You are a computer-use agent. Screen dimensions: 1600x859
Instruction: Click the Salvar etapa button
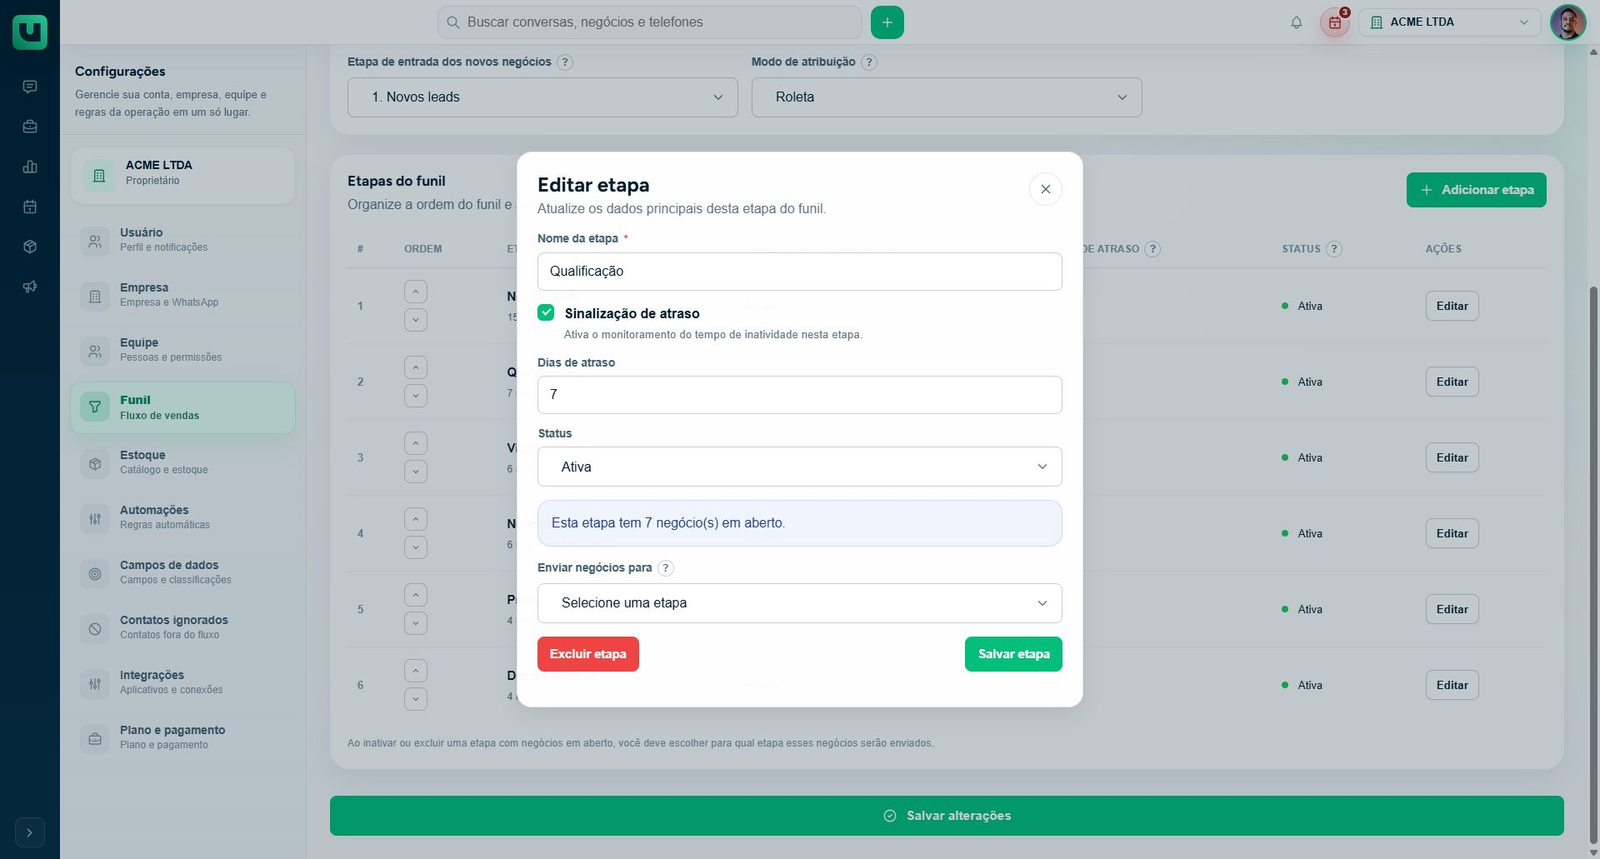pos(1013,654)
